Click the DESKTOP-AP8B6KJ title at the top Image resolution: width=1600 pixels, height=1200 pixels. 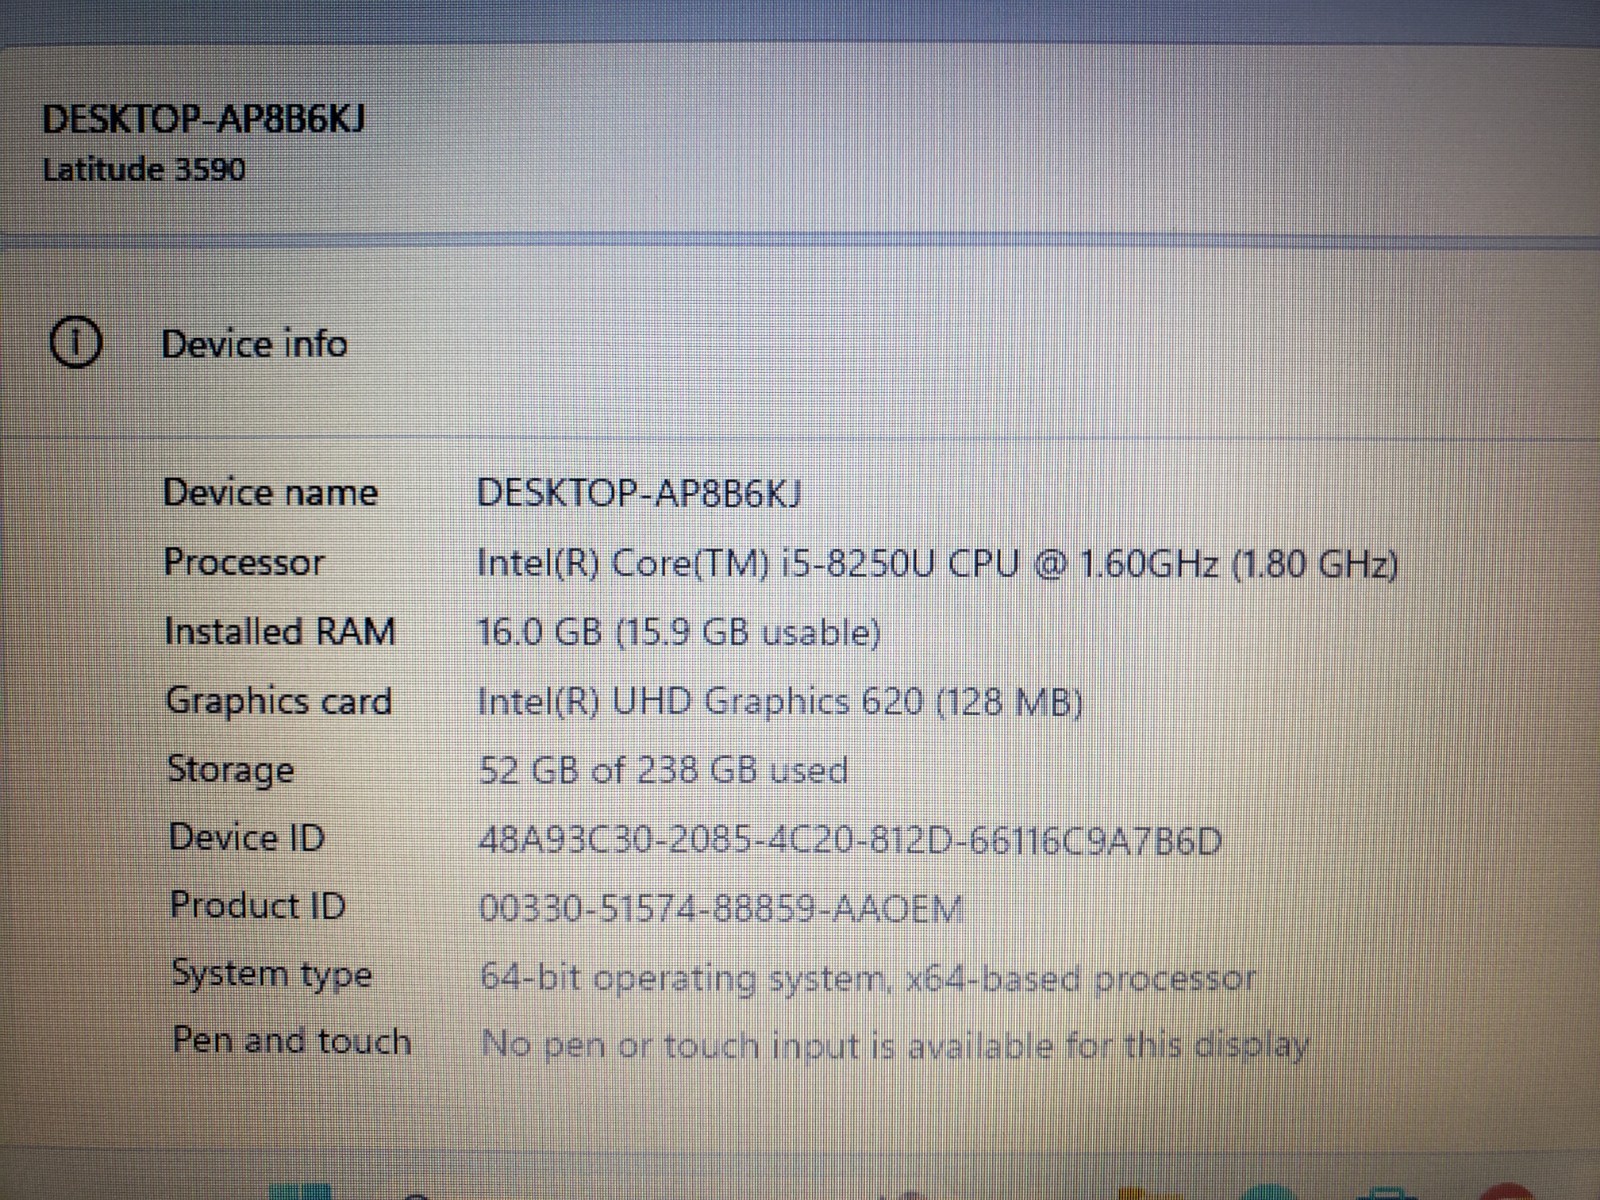pyautogui.click(x=203, y=120)
